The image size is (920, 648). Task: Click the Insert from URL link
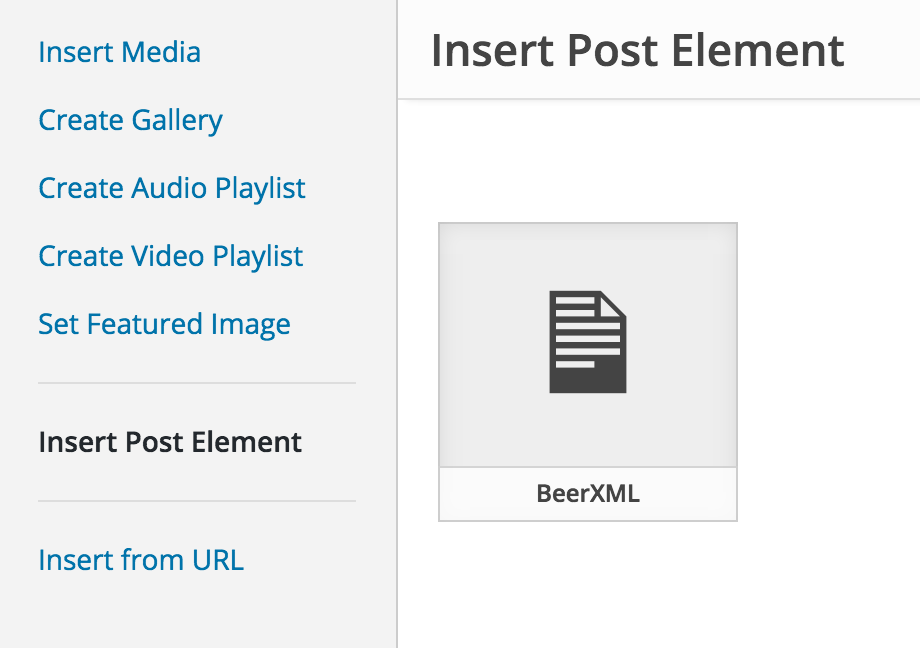coord(141,560)
